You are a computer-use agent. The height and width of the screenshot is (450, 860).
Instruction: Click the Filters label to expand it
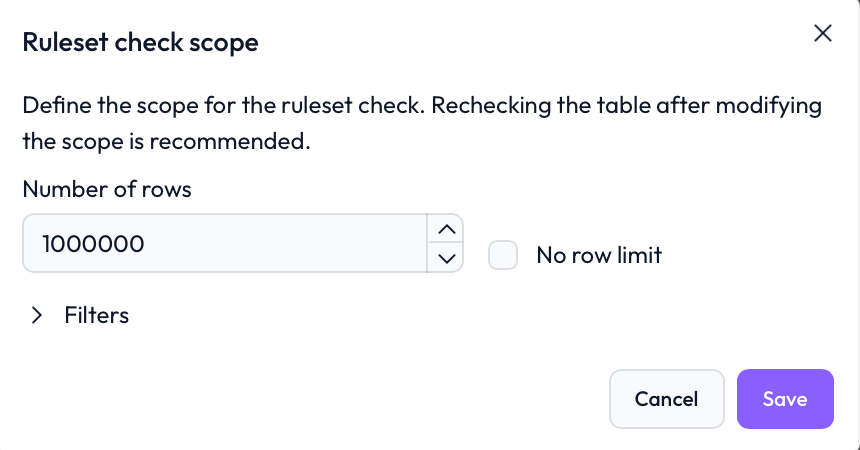(96, 315)
